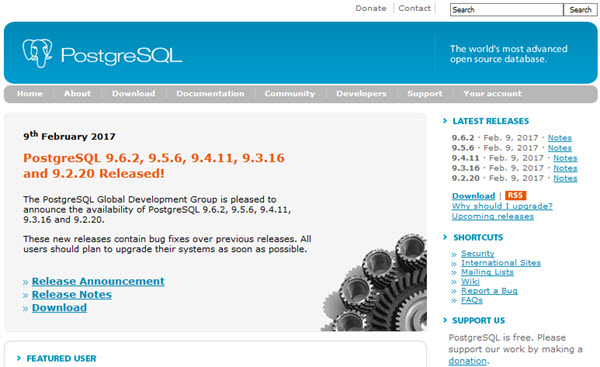Click the '9th February 2017' date
The height and width of the screenshot is (367, 600).
pos(69,136)
